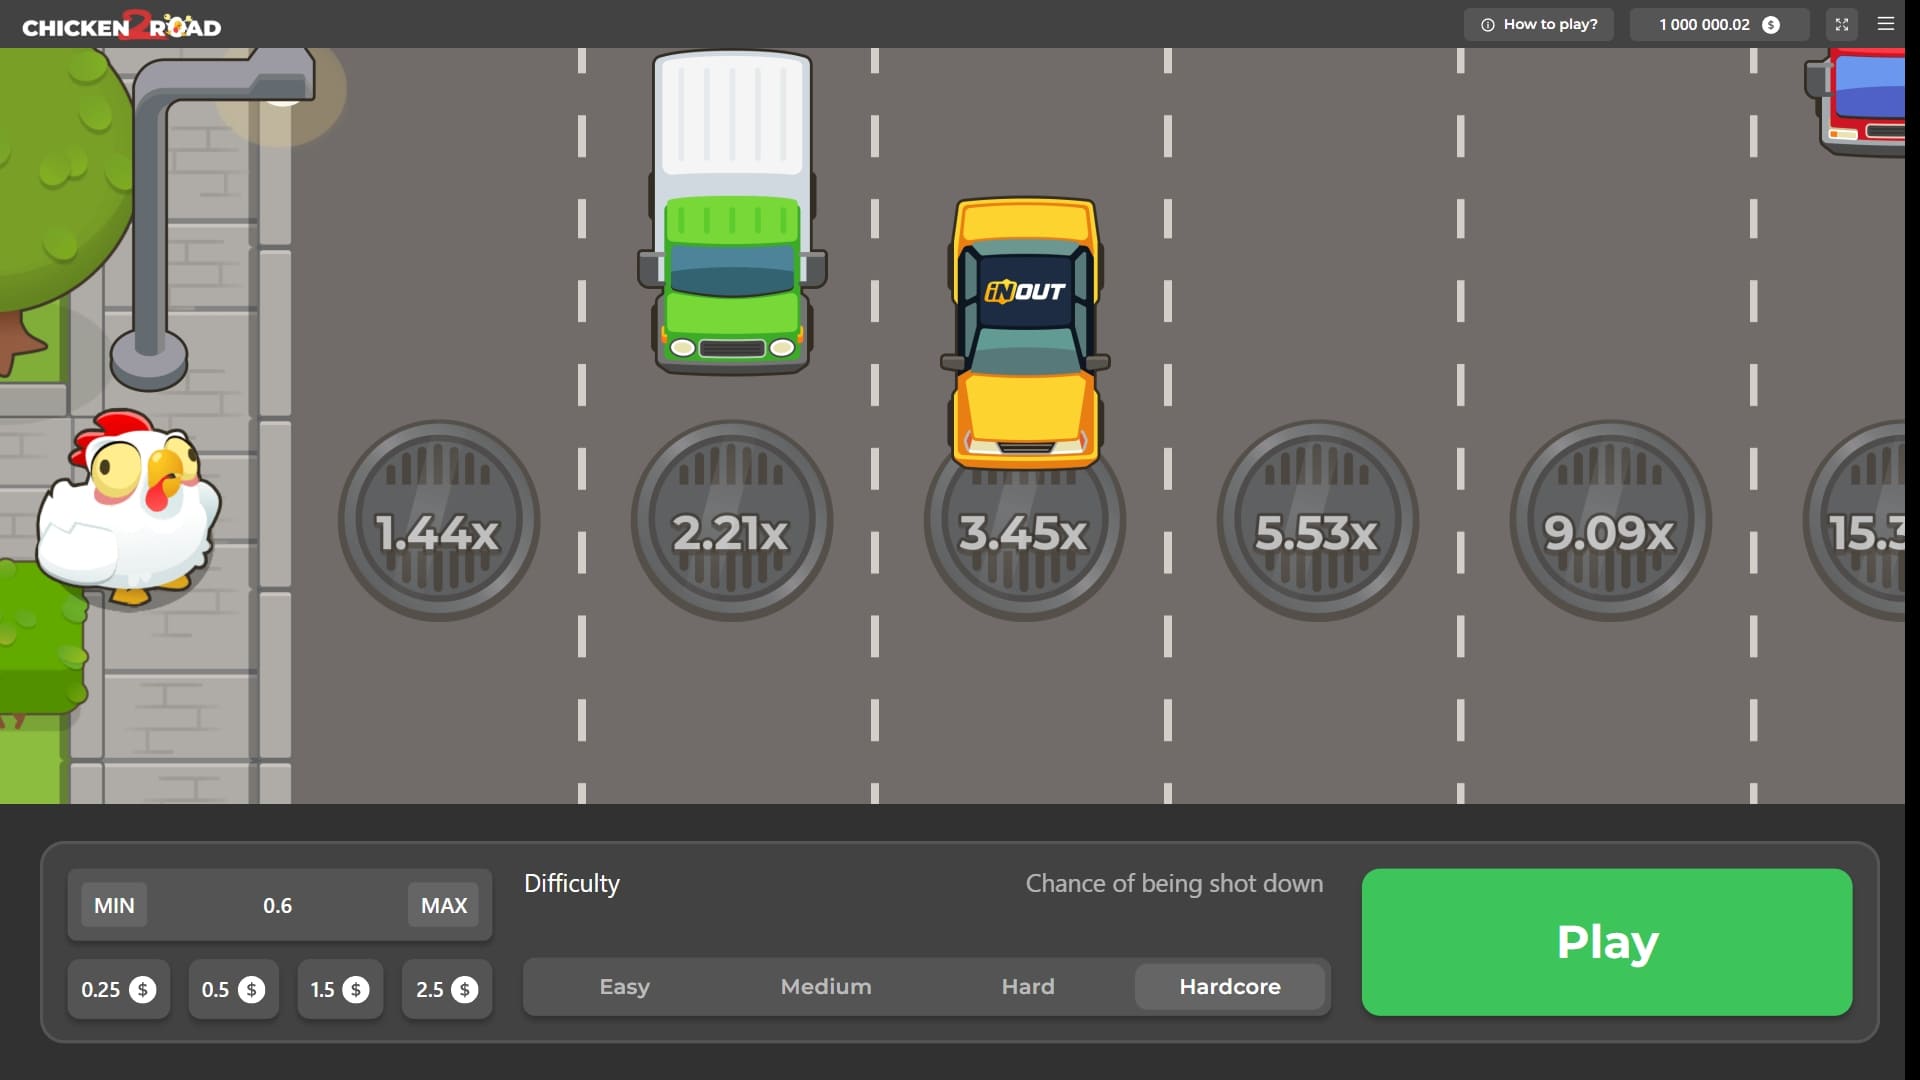This screenshot has width=1920, height=1080.
Task: Open the How to play? guide
Action: point(1539,24)
